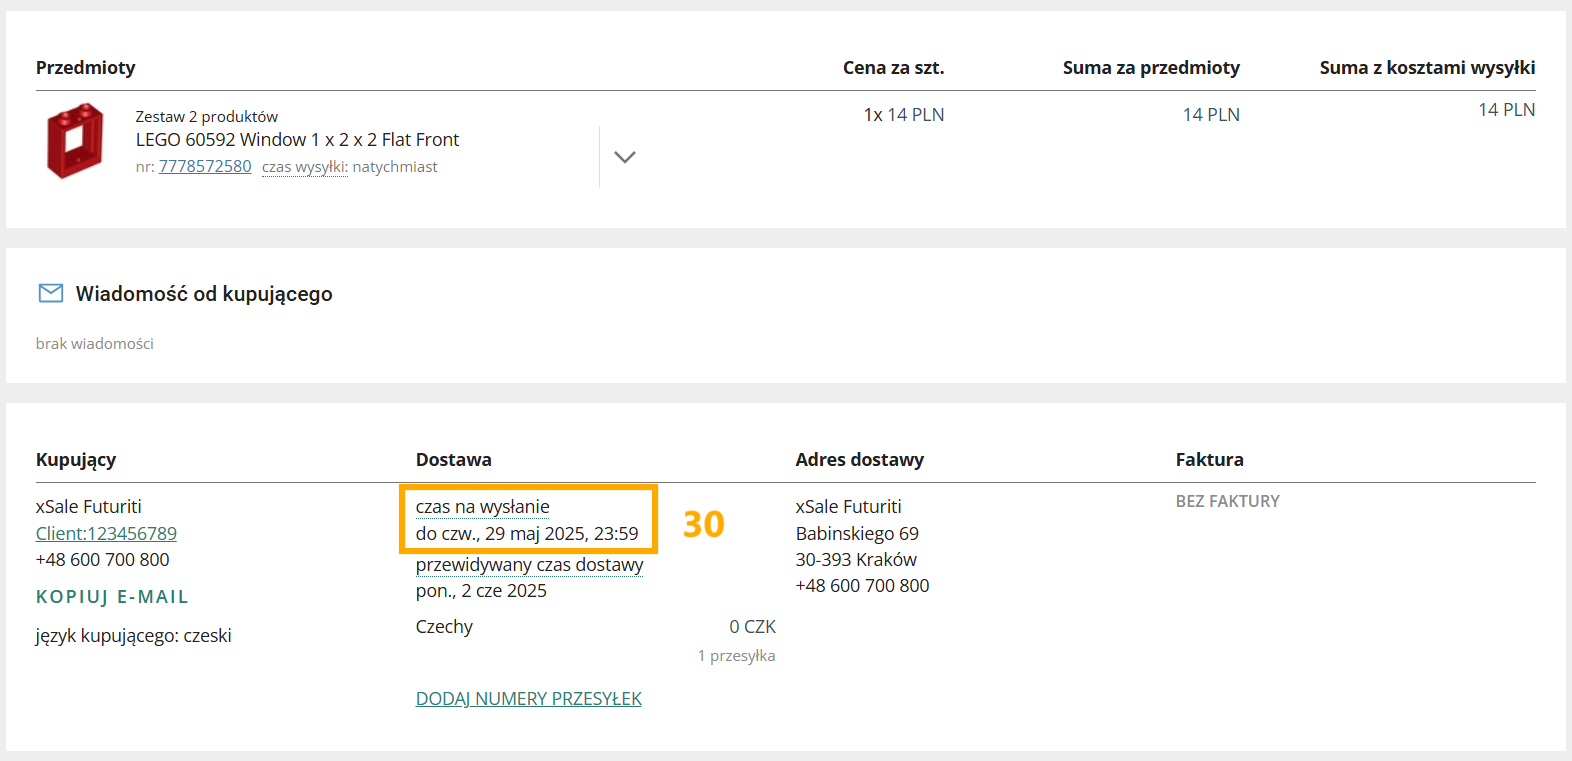Select the LEGO 60592 Window product title
Image resolution: width=1572 pixels, height=761 pixels.
tap(297, 140)
